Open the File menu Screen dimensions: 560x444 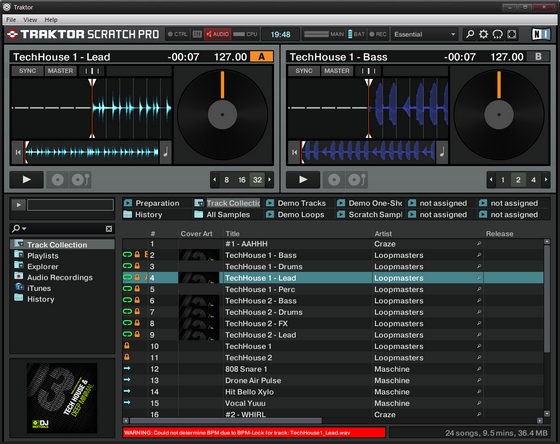tap(11, 20)
